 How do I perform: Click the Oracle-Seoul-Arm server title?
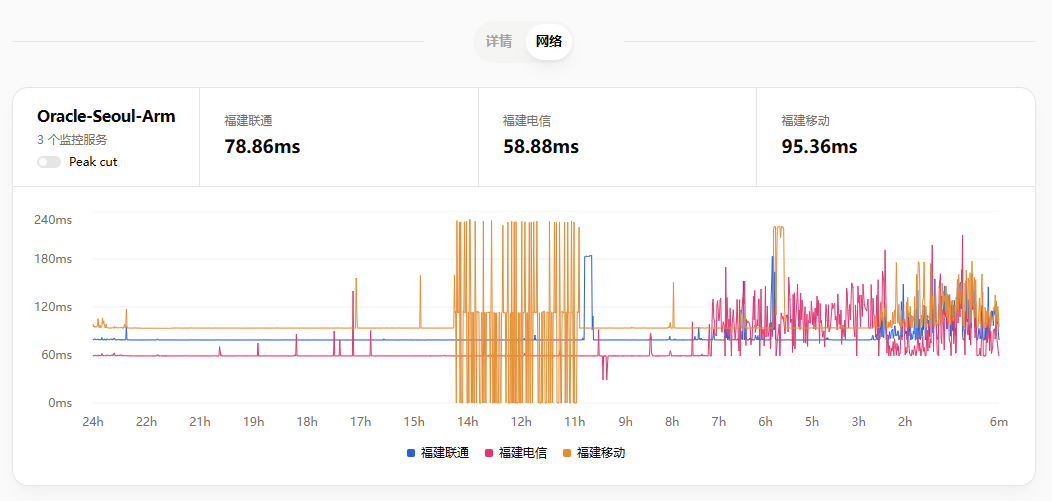click(106, 116)
